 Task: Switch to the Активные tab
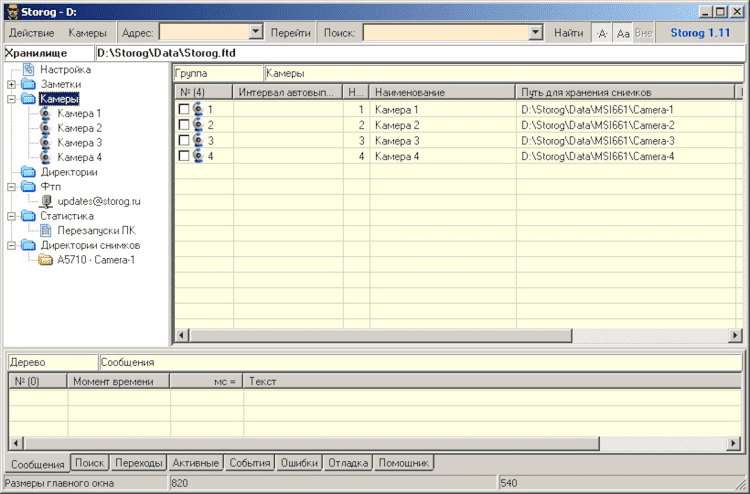point(195,462)
